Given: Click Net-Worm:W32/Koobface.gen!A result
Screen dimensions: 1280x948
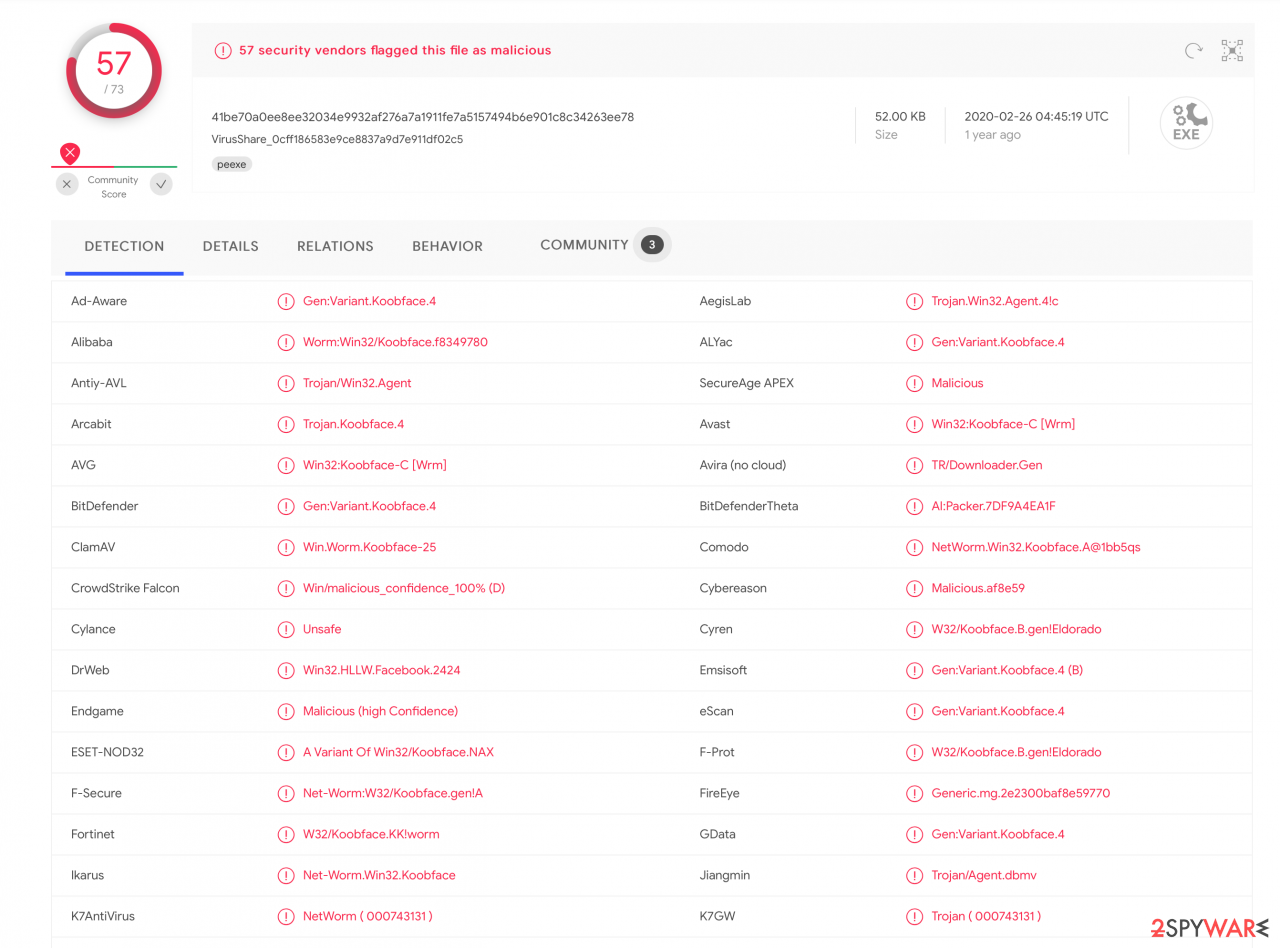Looking at the screenshot, I should coord(393,793).
